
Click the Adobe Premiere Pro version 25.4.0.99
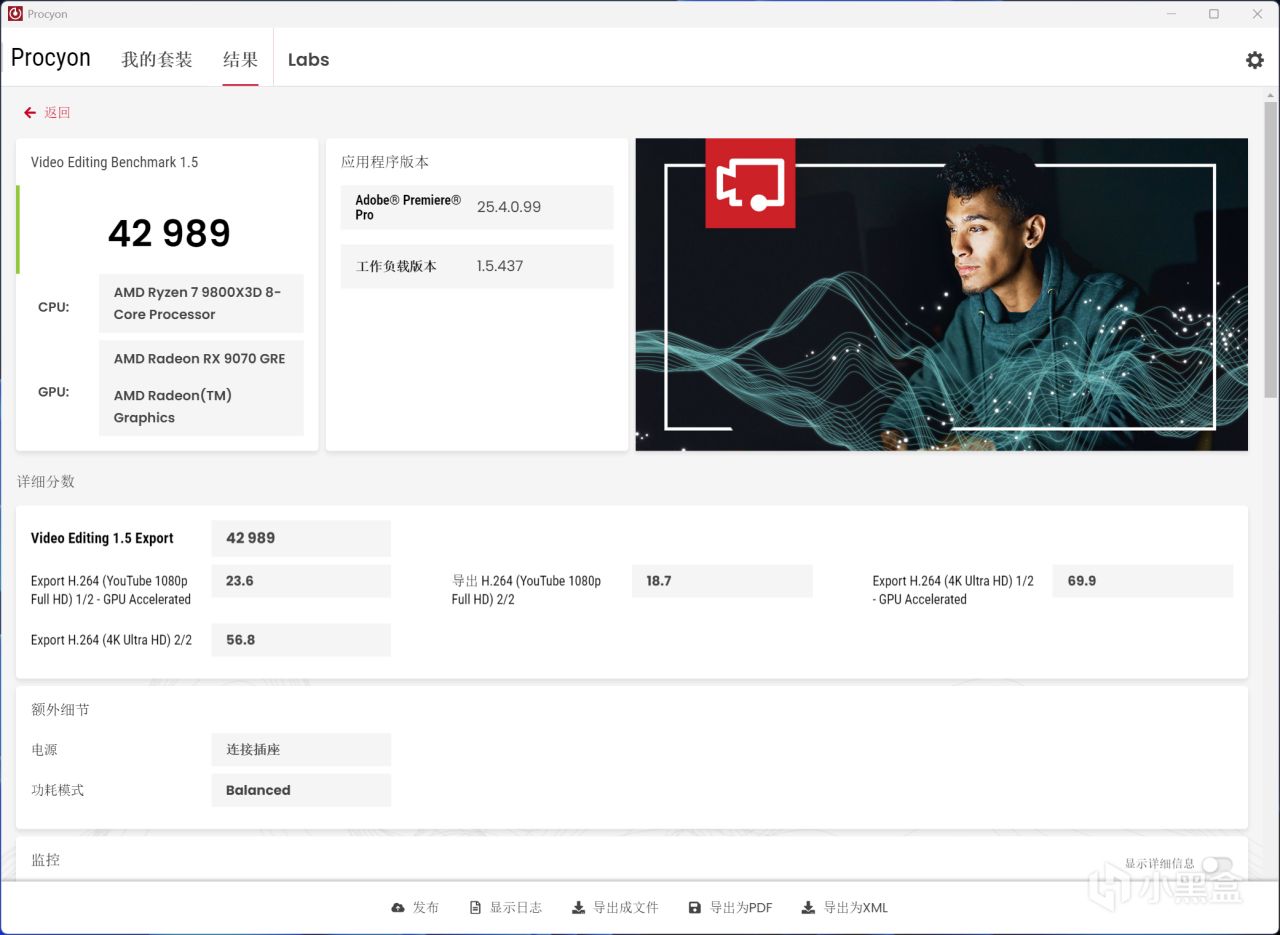point(508,207)
